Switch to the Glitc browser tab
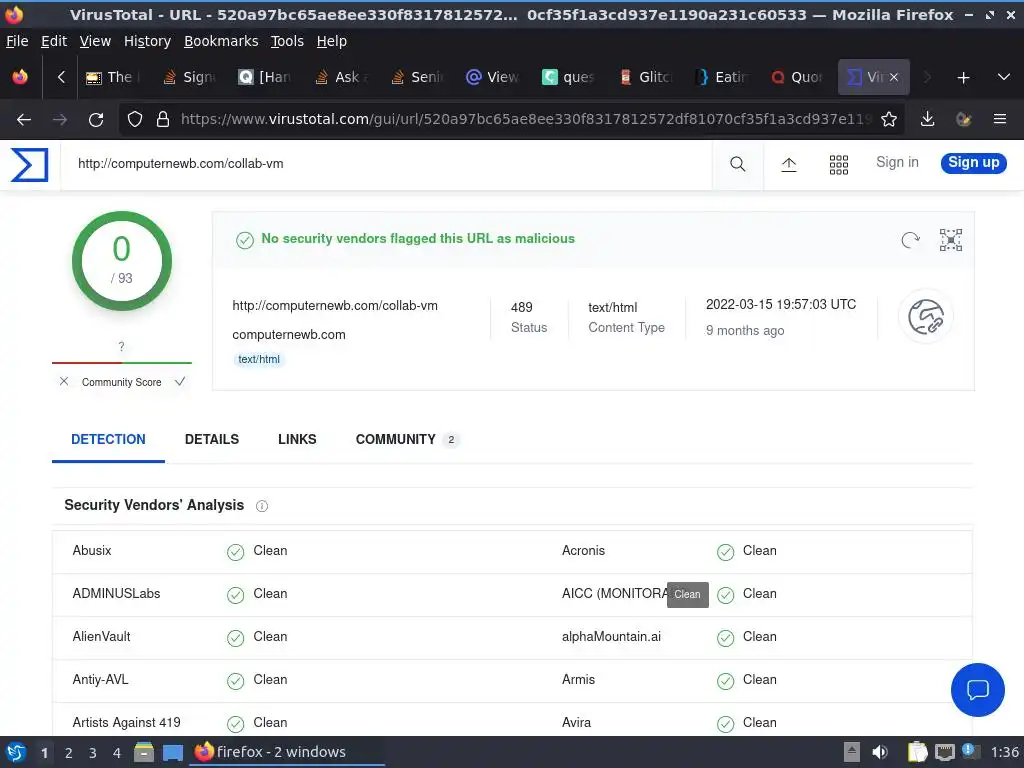Viewport: 1024px width, 768px height. [x=647, y=77]
